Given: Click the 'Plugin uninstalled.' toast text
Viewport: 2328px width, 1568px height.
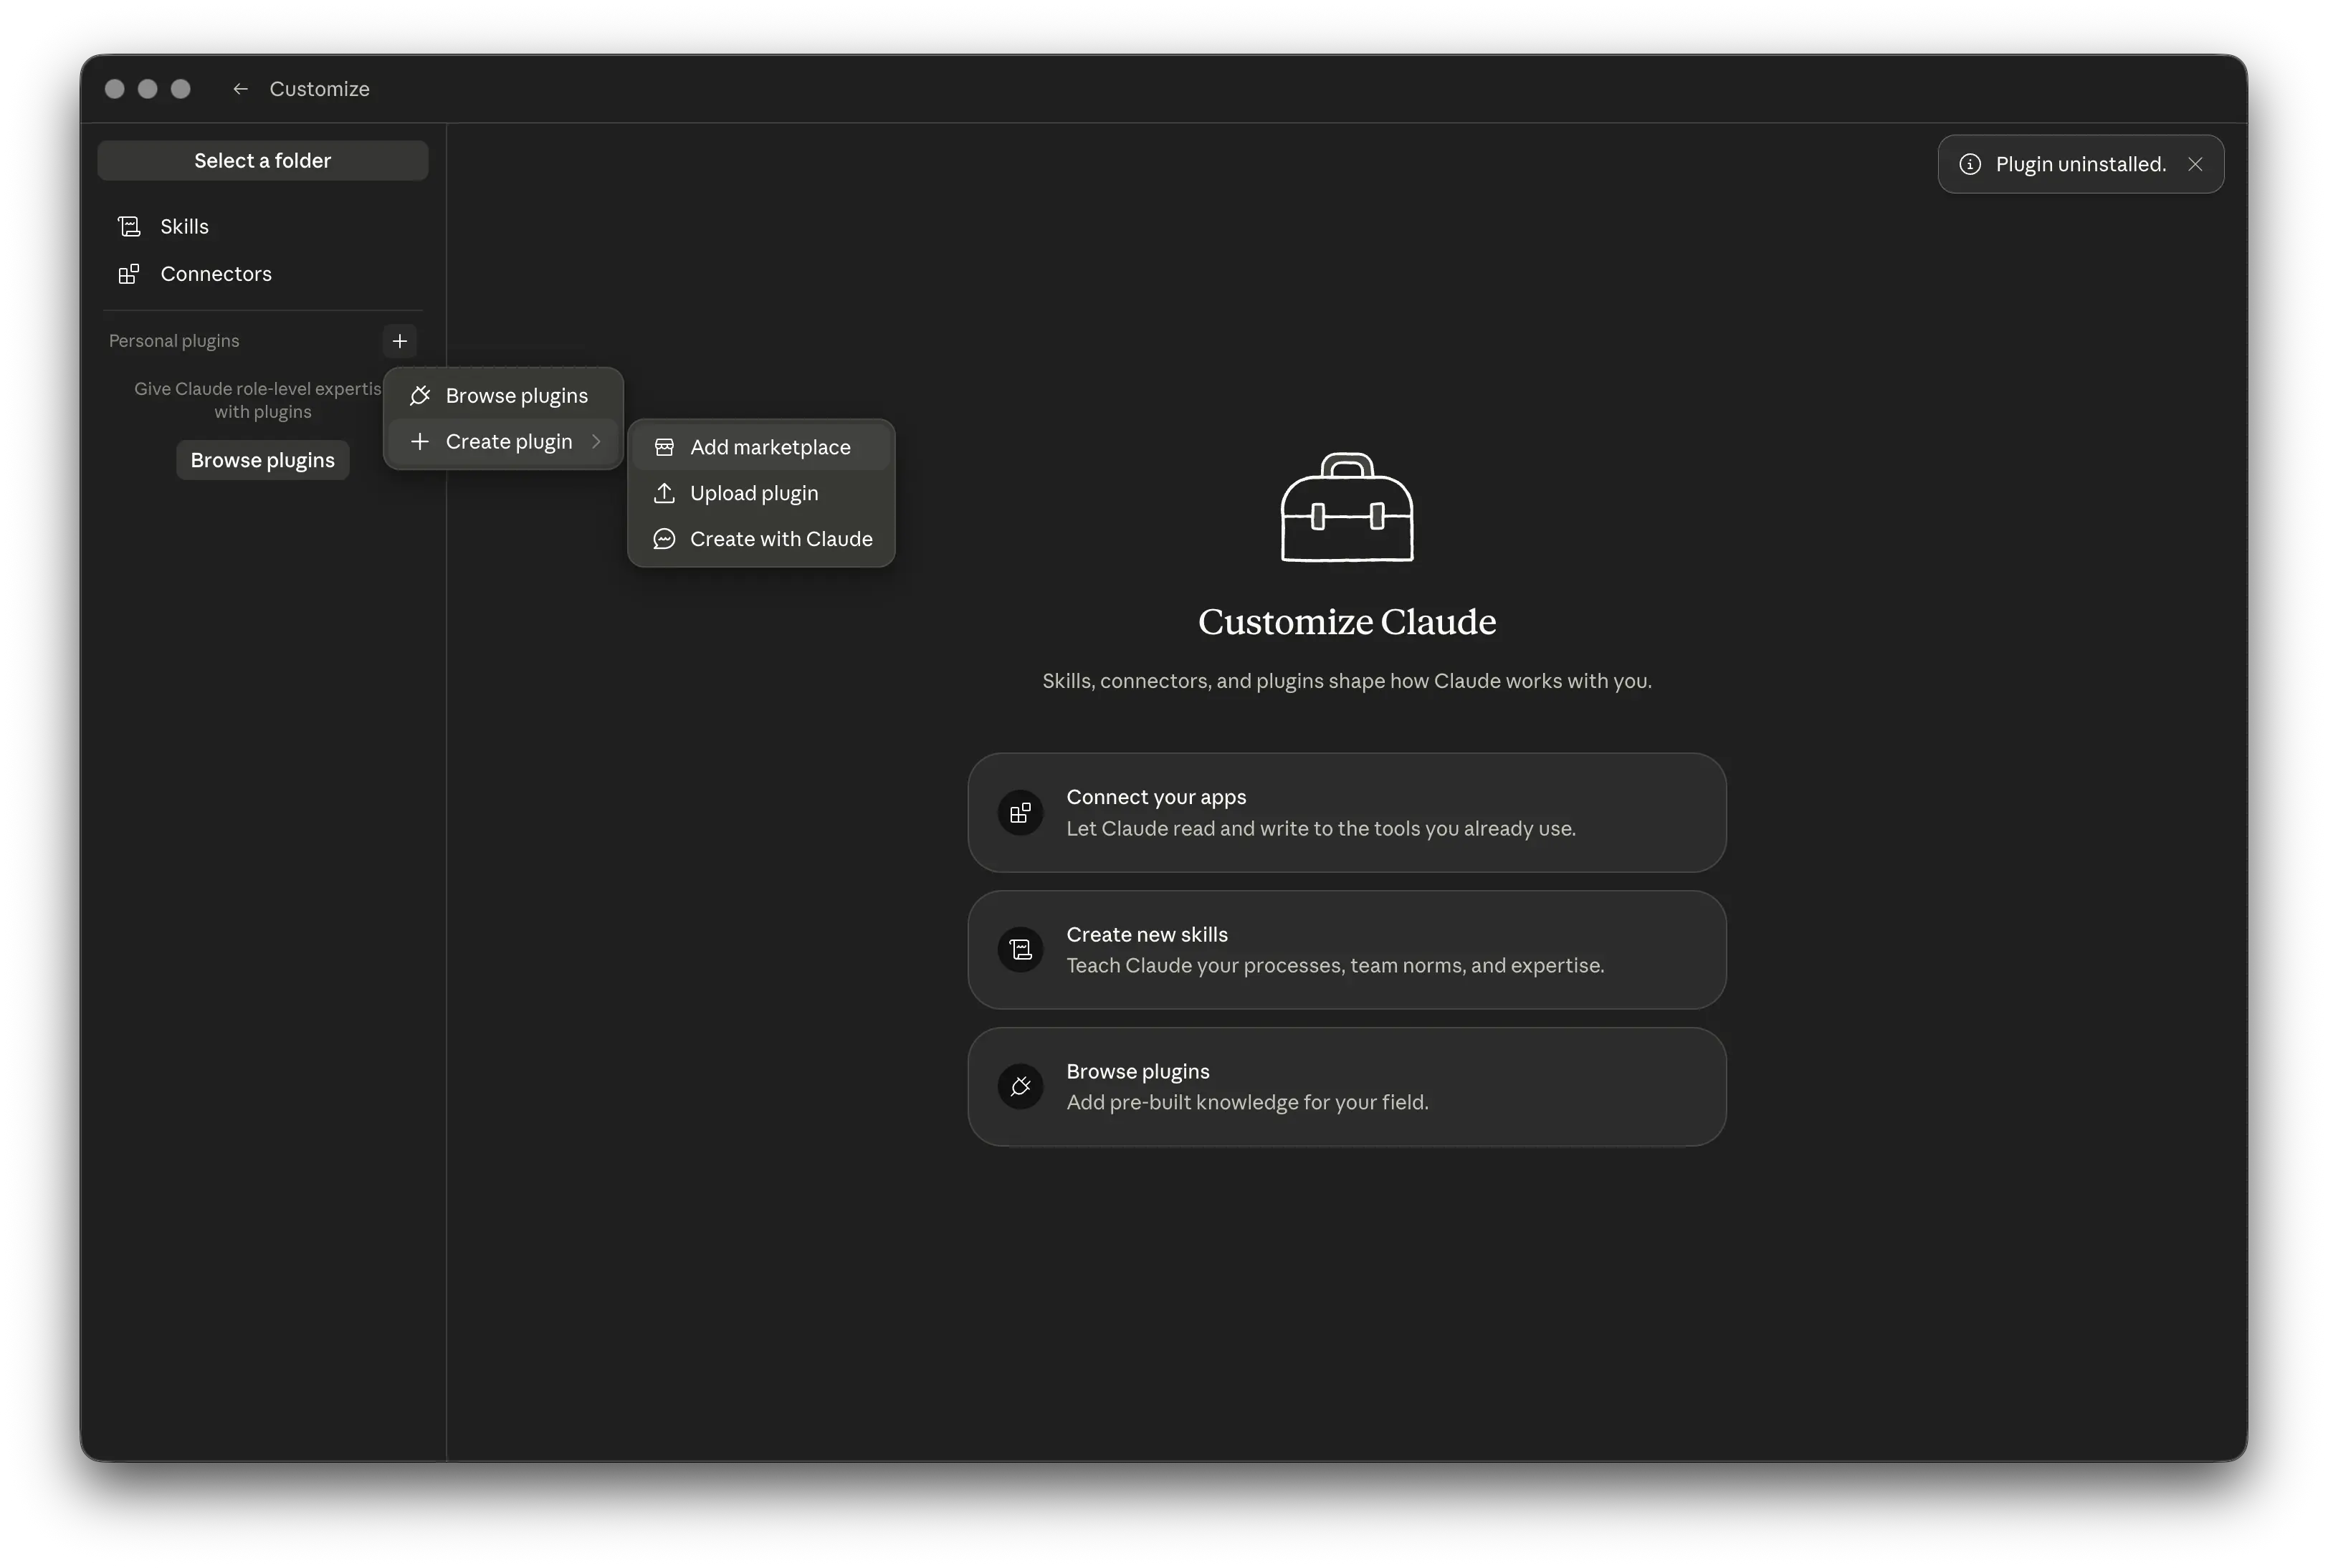Looking at the screenshot, I should tap(2081, 164).
